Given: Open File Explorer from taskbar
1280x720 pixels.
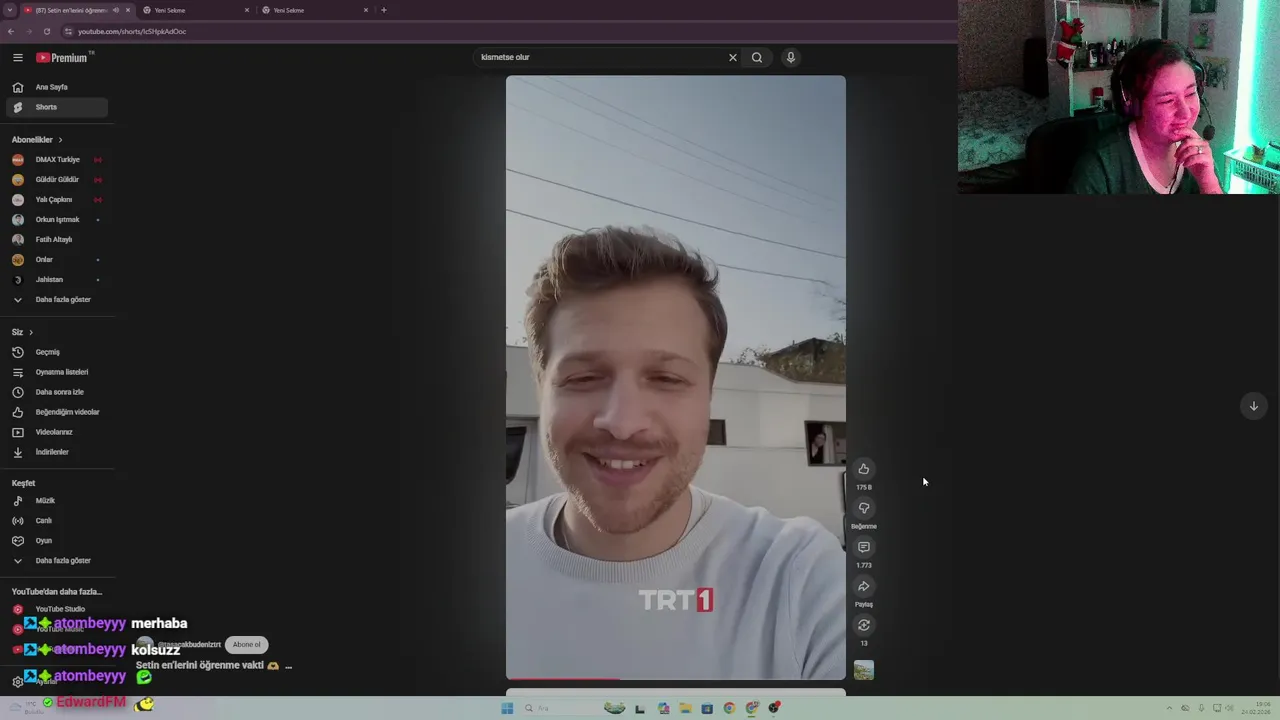Looking at the screenshot, I should [685, 708].
